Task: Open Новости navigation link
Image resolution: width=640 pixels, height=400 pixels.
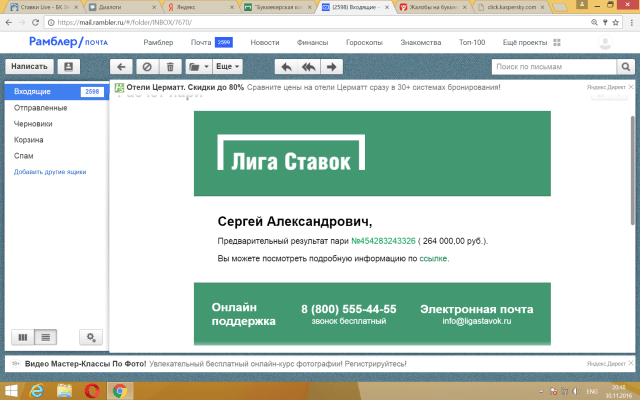Action: click(264, 42)
